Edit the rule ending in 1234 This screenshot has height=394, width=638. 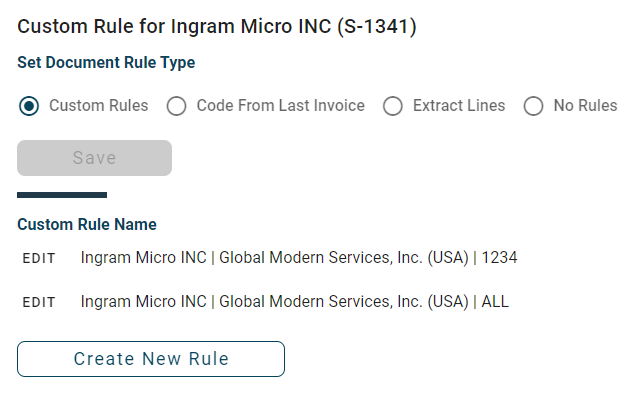[x=39, y=258]
